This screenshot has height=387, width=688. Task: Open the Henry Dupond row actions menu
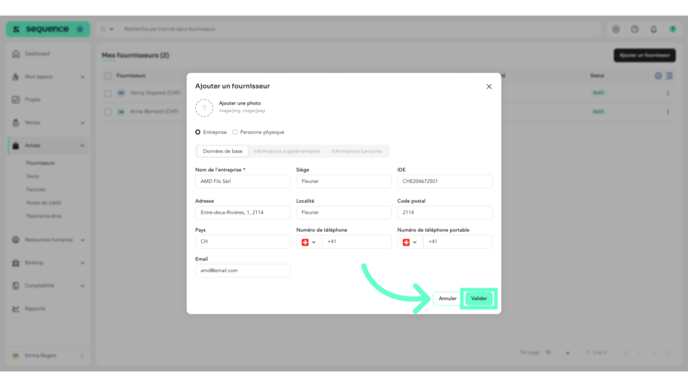tap(668, 93)
